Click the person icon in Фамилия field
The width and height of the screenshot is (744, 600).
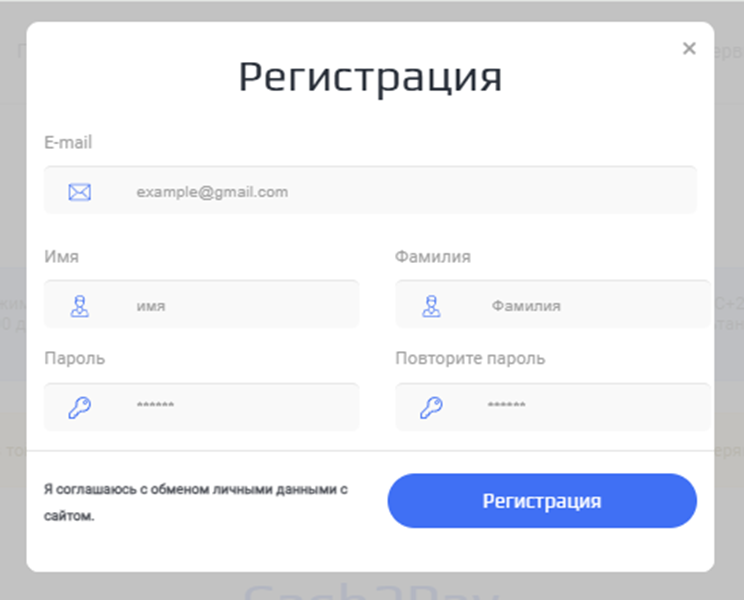click(431, 306)
